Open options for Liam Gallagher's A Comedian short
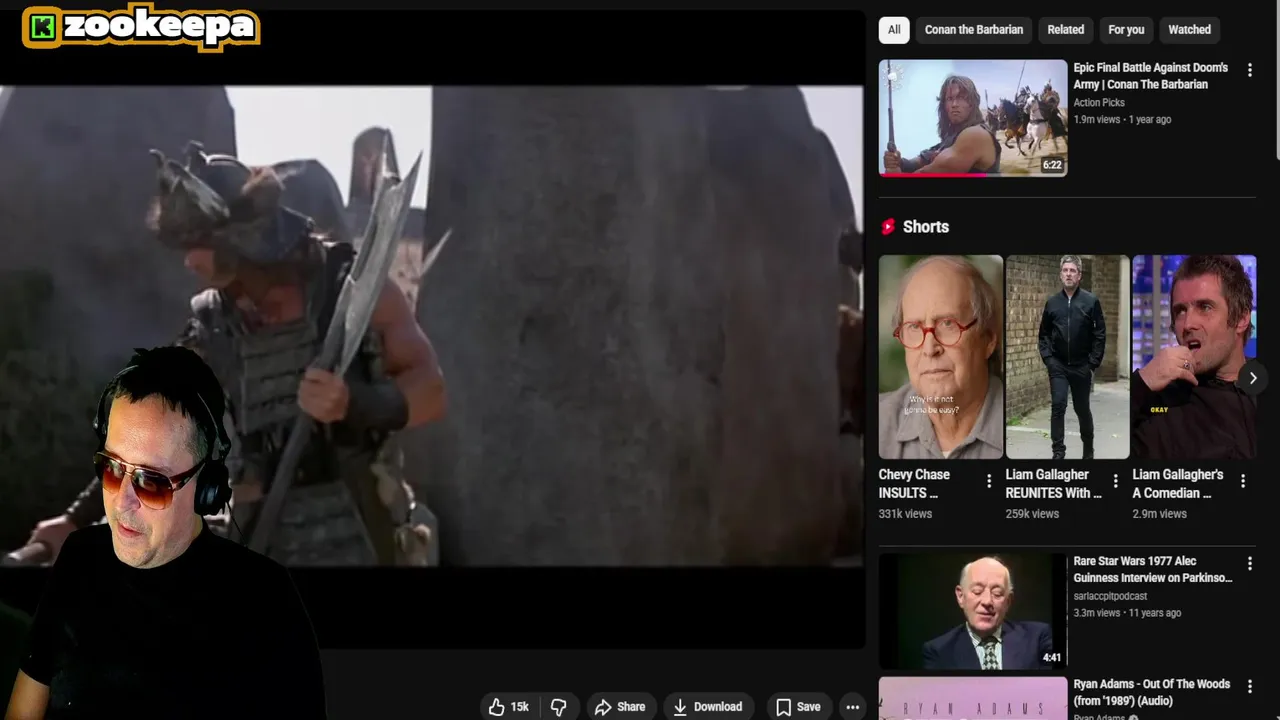This screenshot has width=1280, height=720. coord(1243,482)
